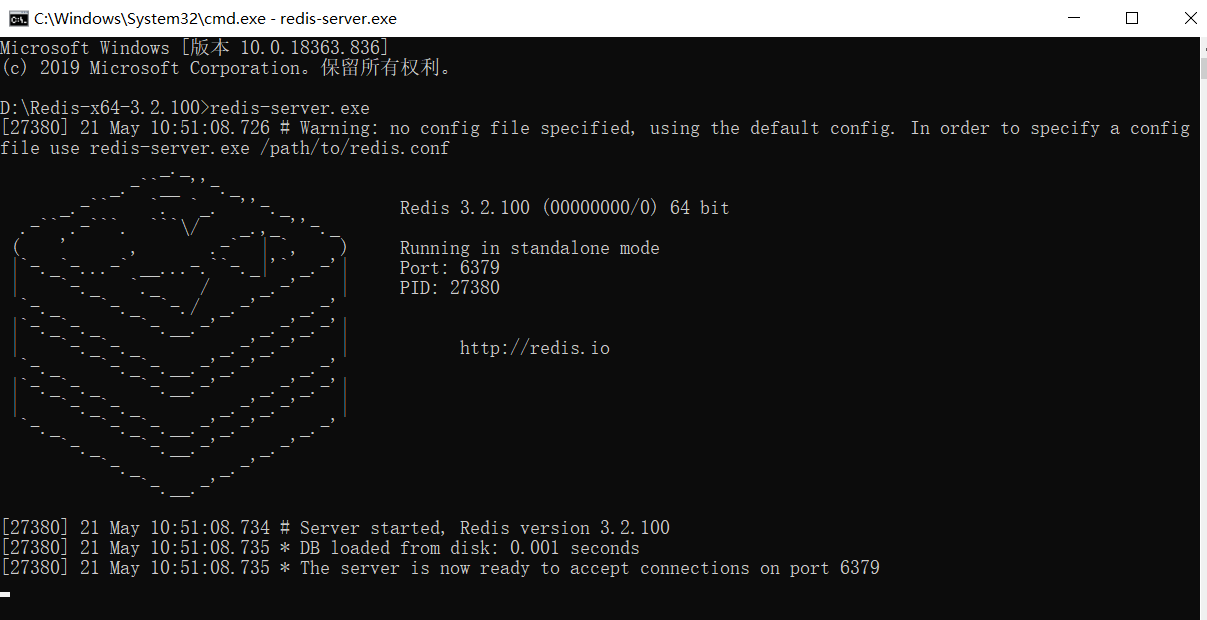Click the blinking cursor at the bottom
1207x620 pixels.
(x=5, y=594)
